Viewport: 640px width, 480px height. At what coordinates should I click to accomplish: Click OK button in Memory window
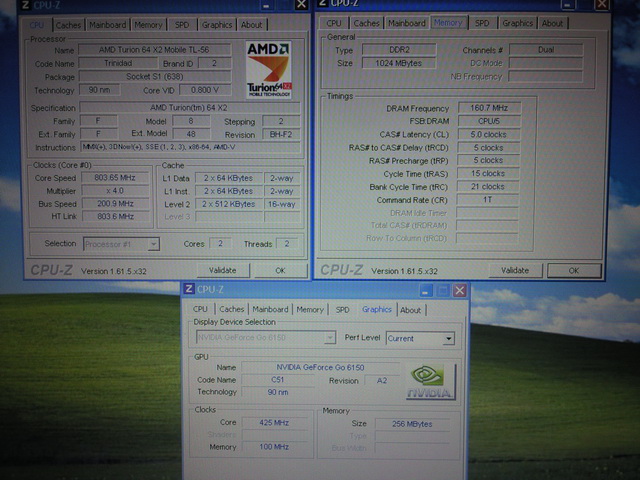[574, 270]
